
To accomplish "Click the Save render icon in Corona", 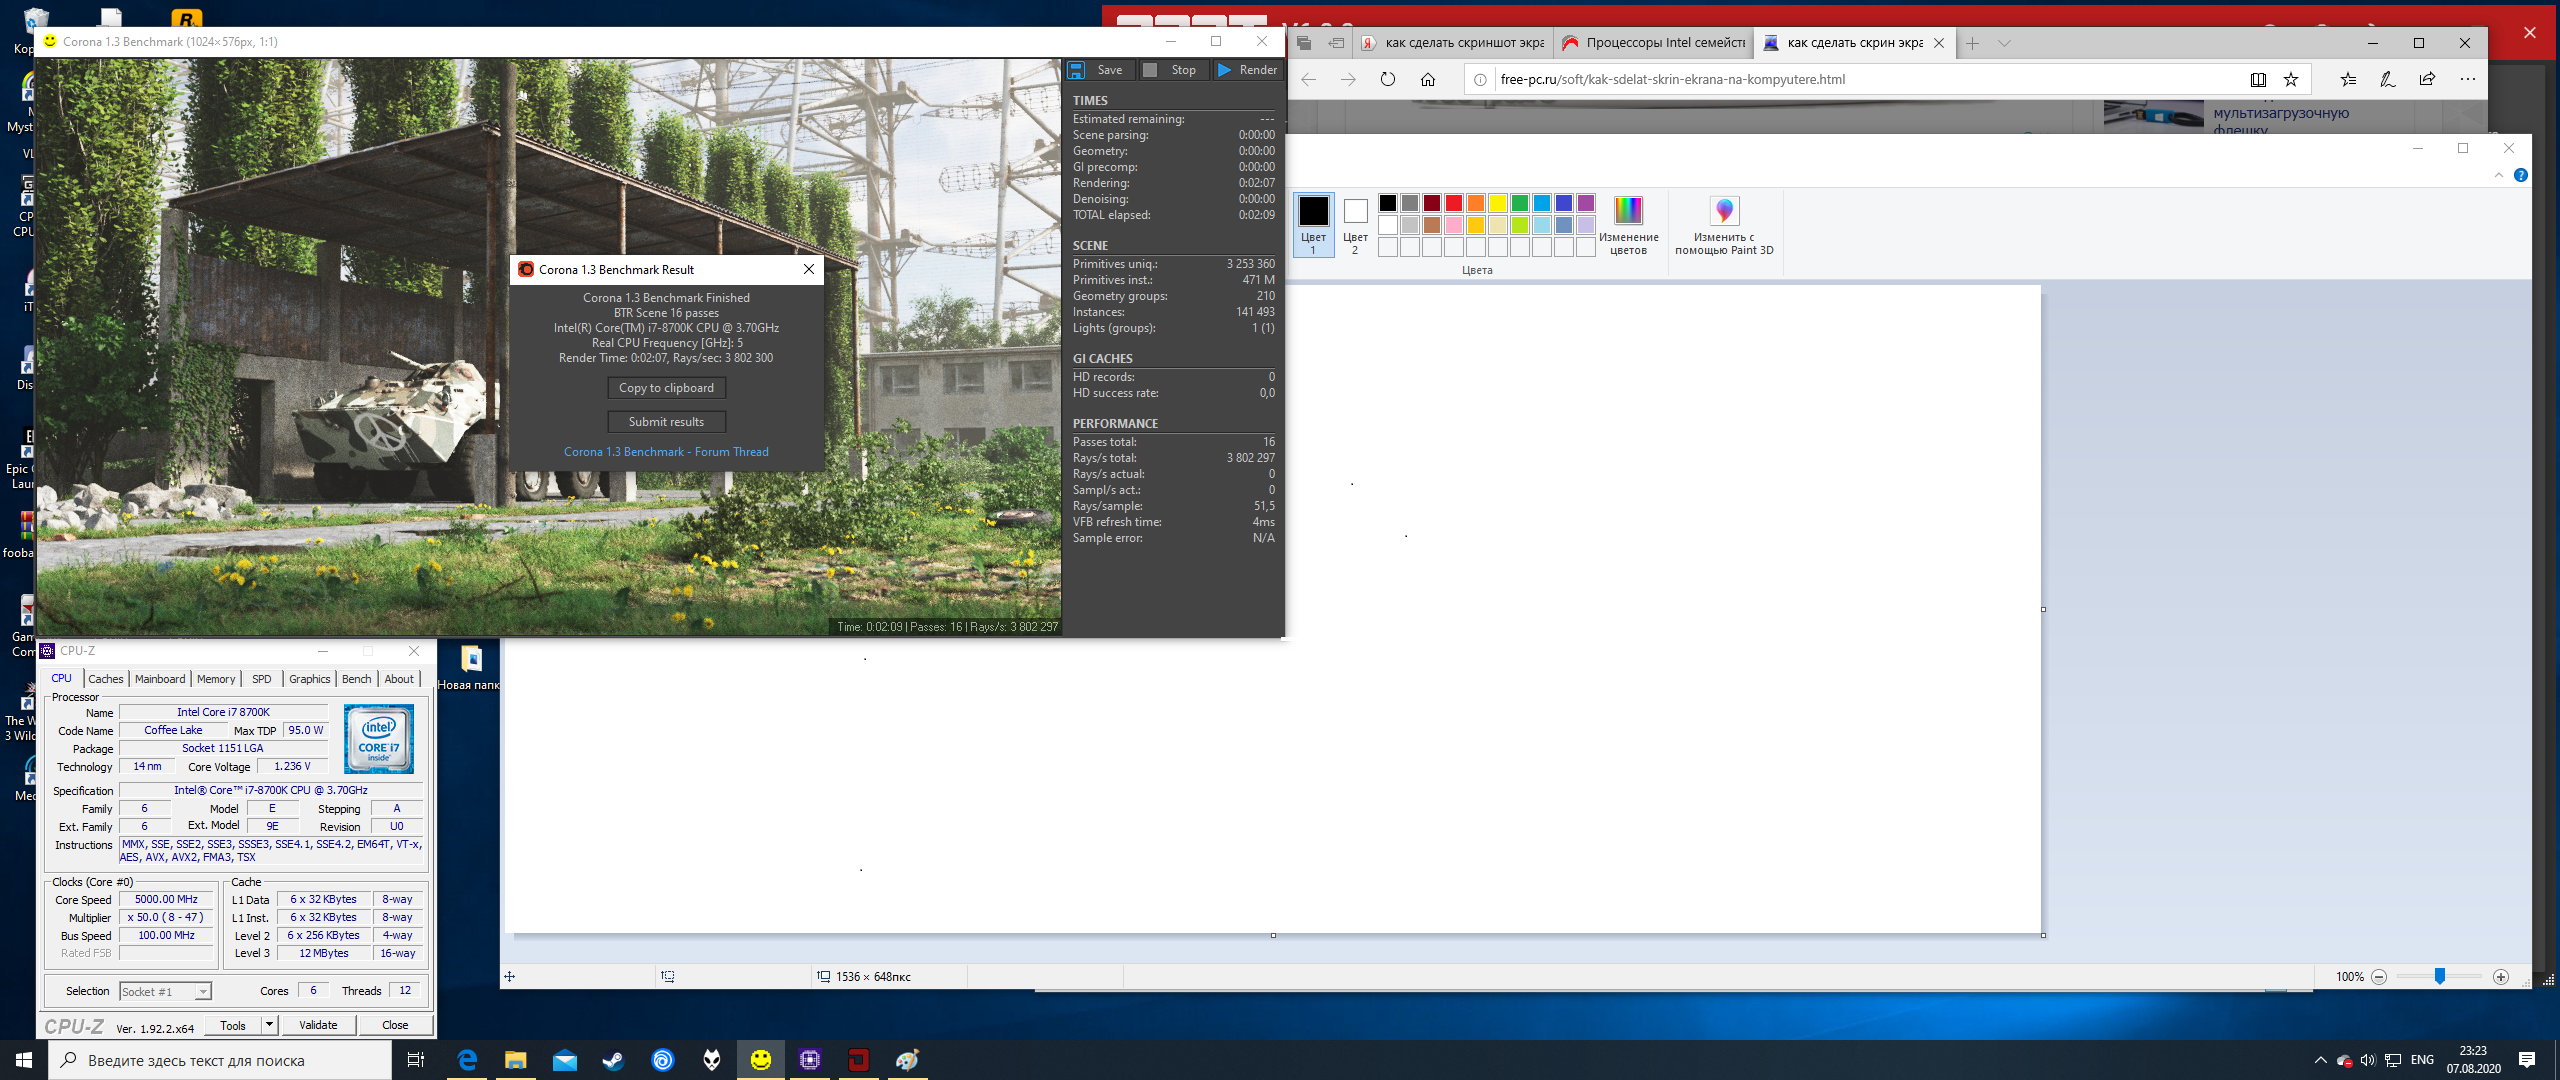I will [1076, 70].
